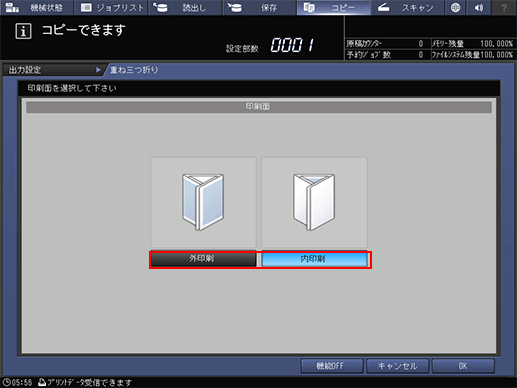Click the メモリー残量 100.000% readout
Screen dimensions: 517x388
coord(473,44)
